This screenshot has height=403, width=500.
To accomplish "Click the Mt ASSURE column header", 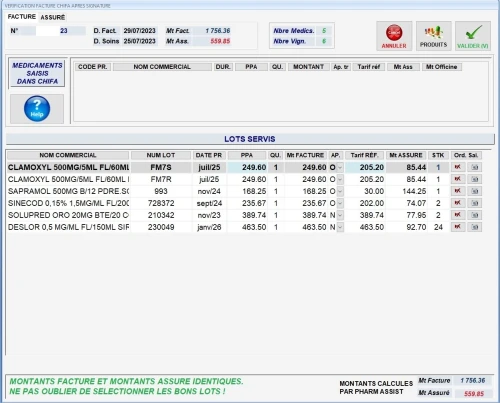I will coord(406,155).
